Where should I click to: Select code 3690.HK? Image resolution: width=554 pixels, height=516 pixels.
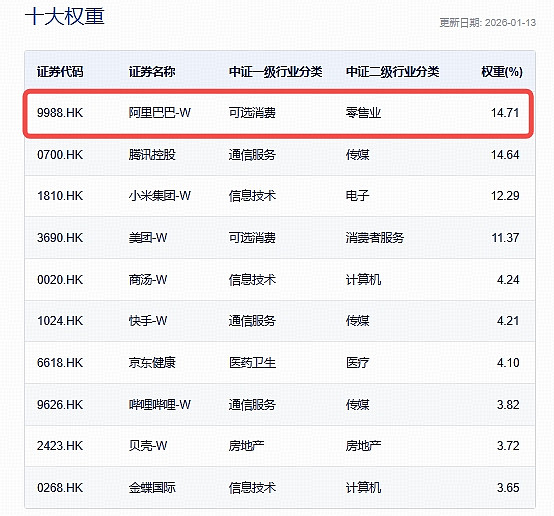(60, 238)
